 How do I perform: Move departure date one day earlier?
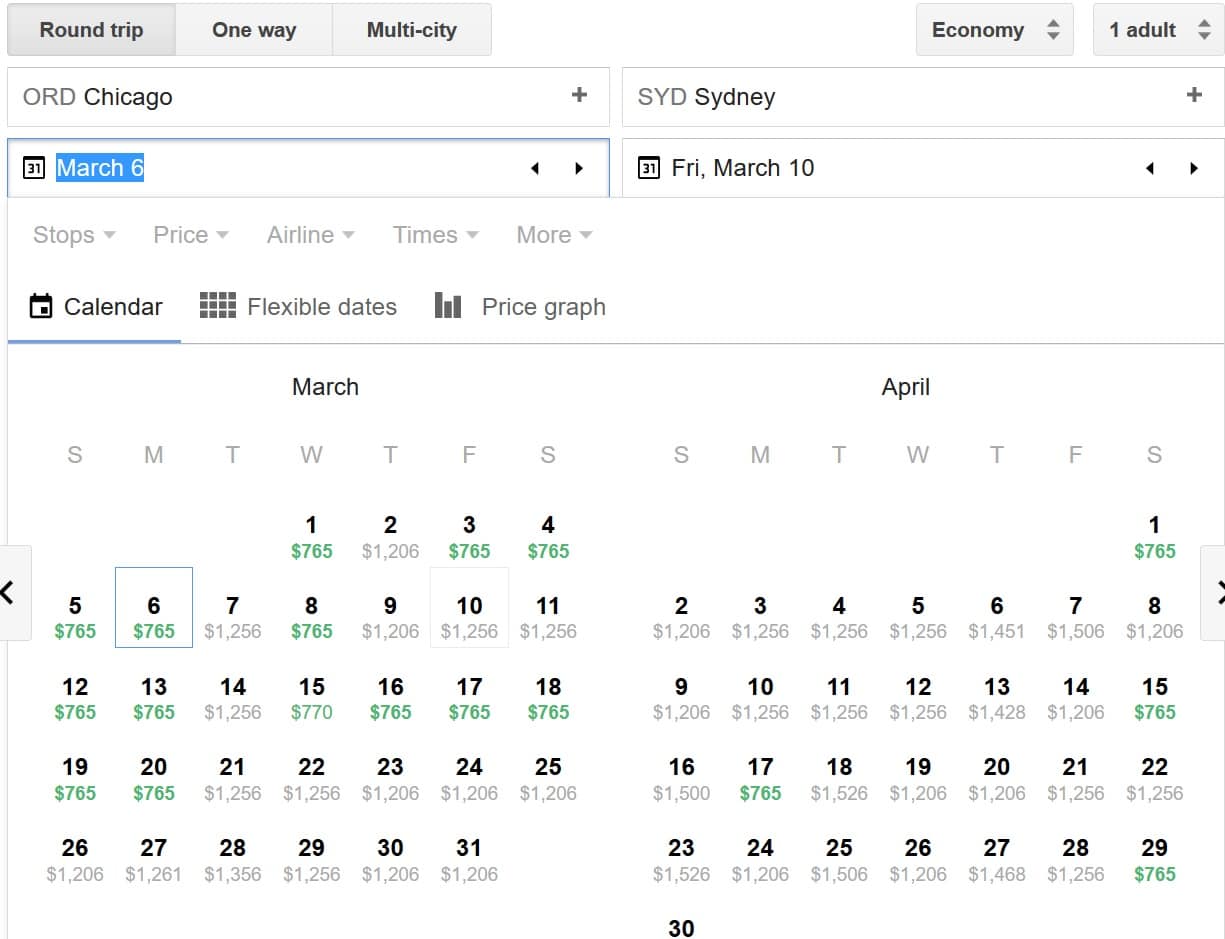pos(535,168)
